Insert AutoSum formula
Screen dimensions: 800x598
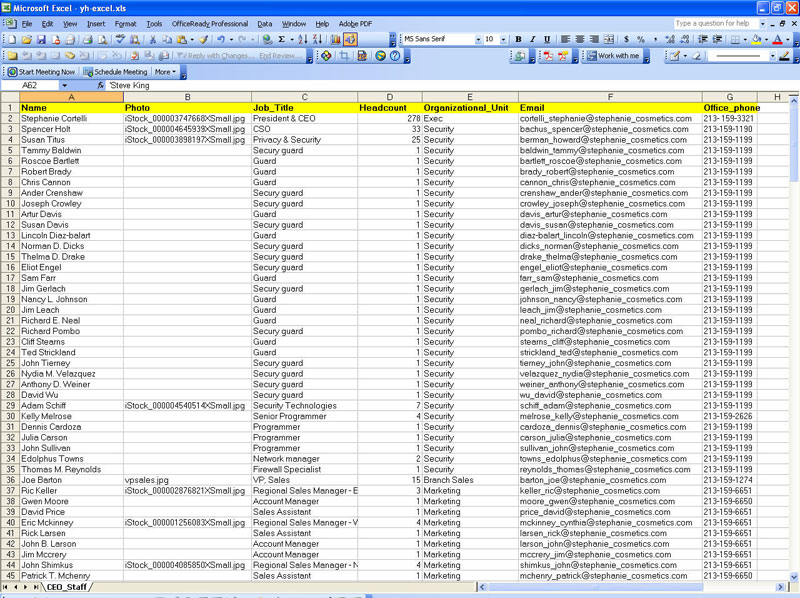point(281,39)
